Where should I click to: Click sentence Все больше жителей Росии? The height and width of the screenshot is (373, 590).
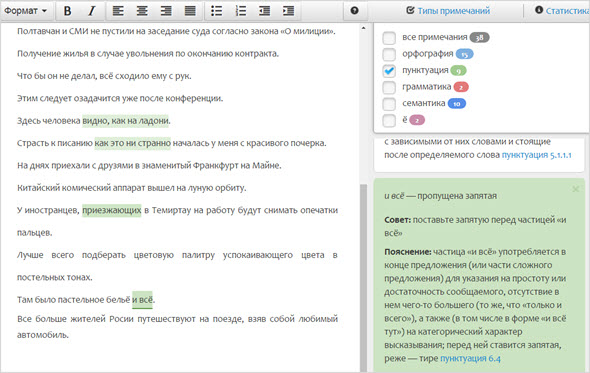click(x=177, y=326)
